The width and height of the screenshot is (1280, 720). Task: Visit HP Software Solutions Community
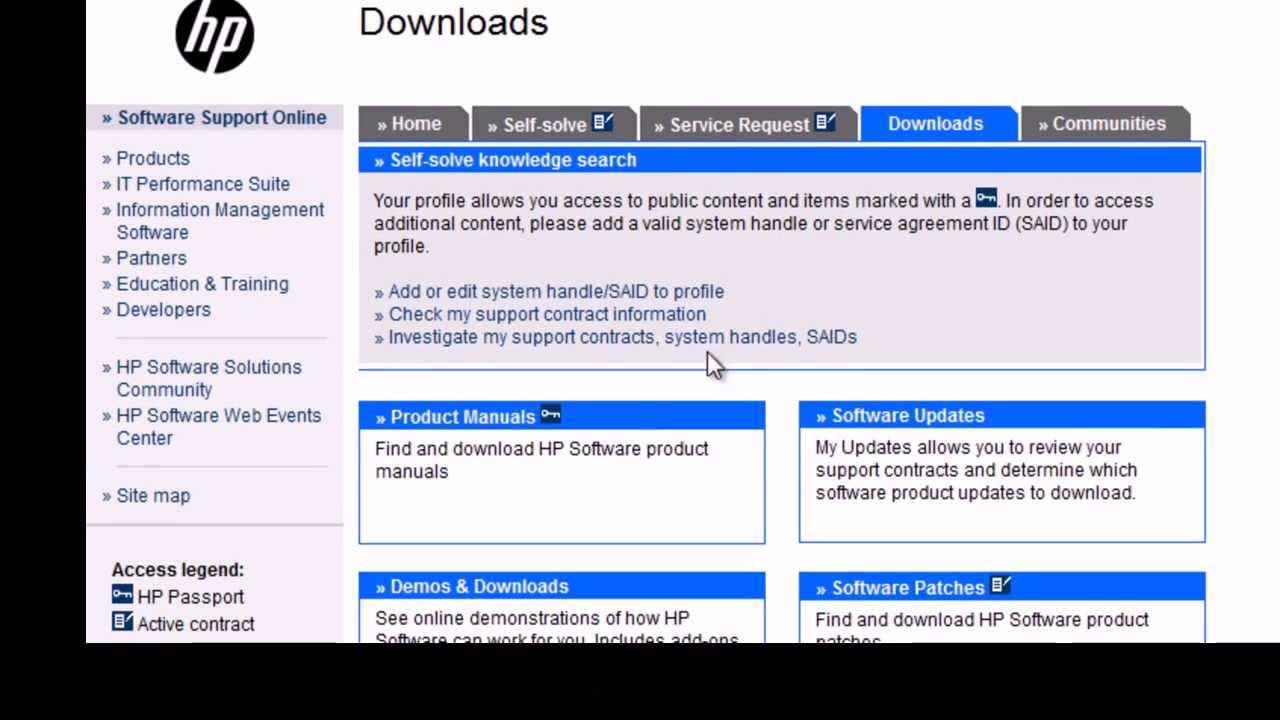pyautogui.click(x=208, y=378)
